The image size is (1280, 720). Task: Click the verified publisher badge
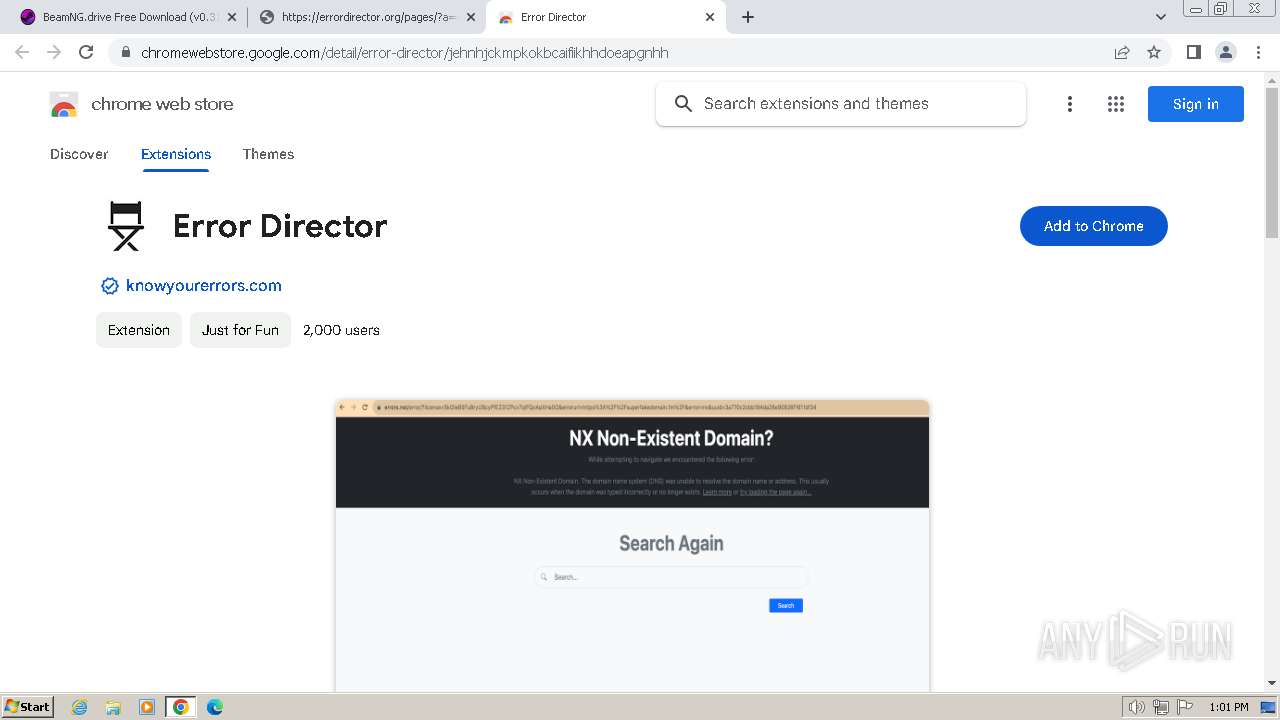[110, 286]
